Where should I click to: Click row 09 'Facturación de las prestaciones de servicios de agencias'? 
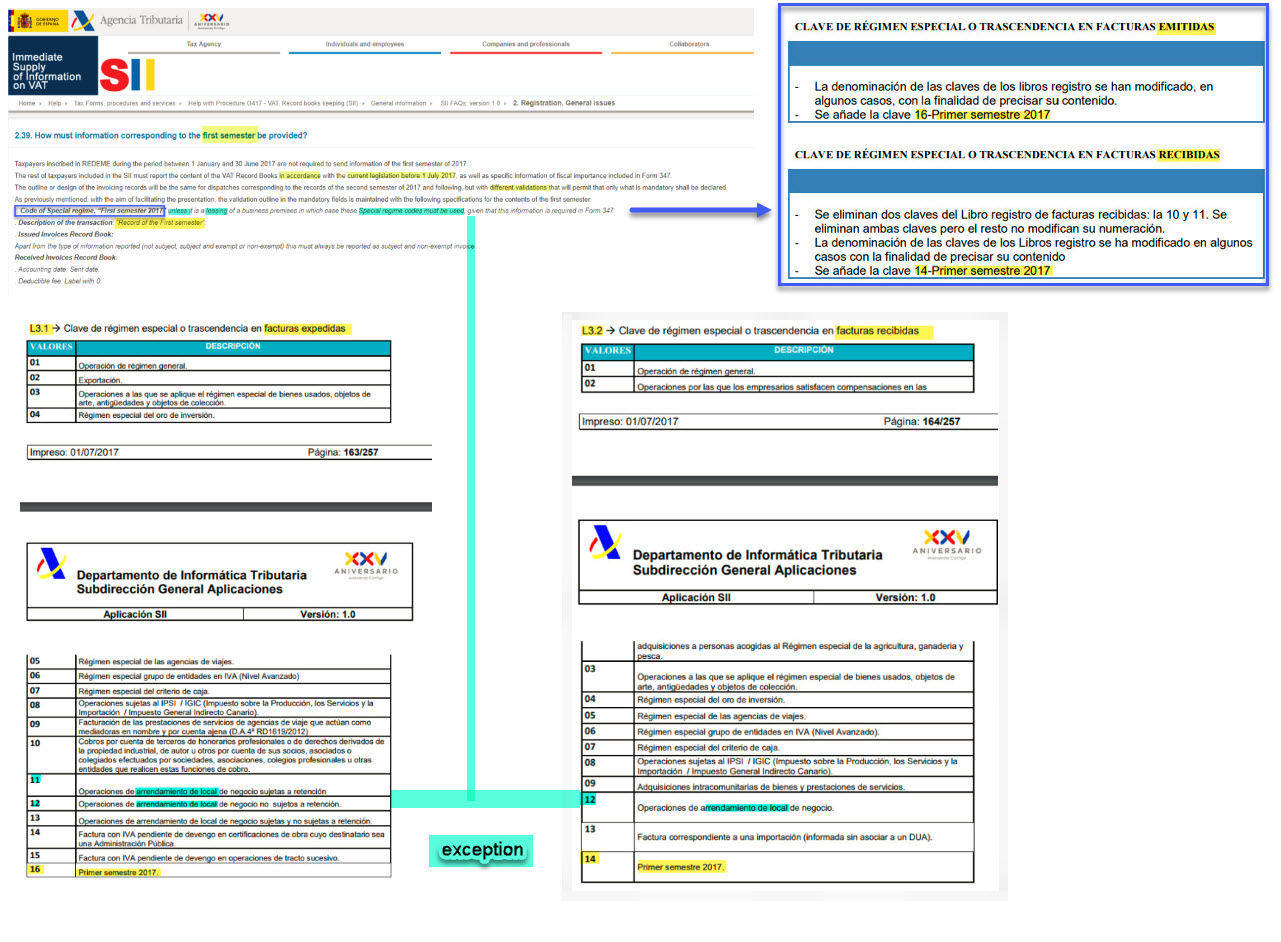point(209,725)
